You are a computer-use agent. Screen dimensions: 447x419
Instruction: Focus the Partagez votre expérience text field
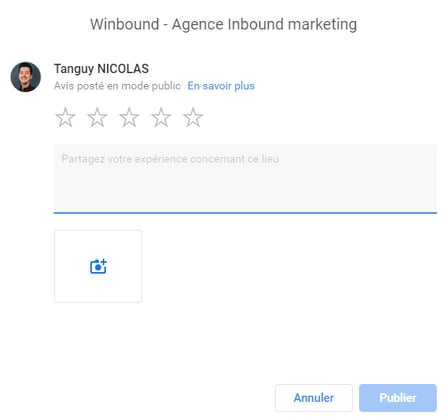pos(245,179)
